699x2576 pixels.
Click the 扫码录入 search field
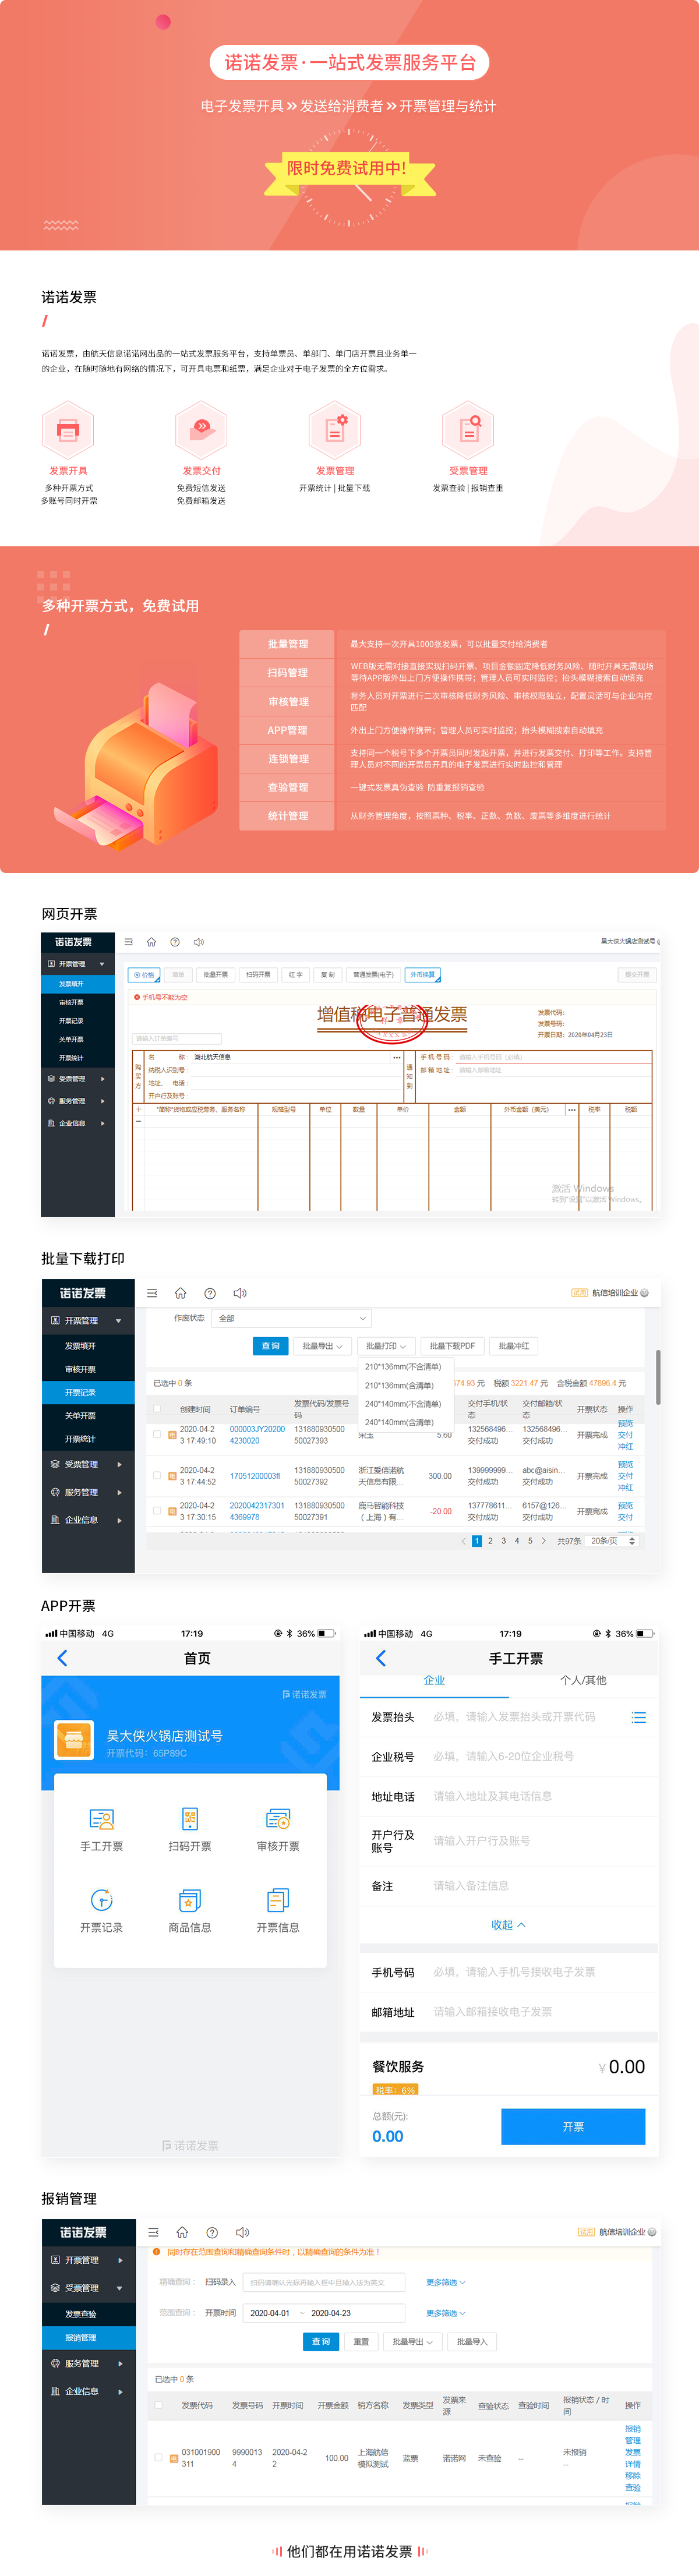324,2282
